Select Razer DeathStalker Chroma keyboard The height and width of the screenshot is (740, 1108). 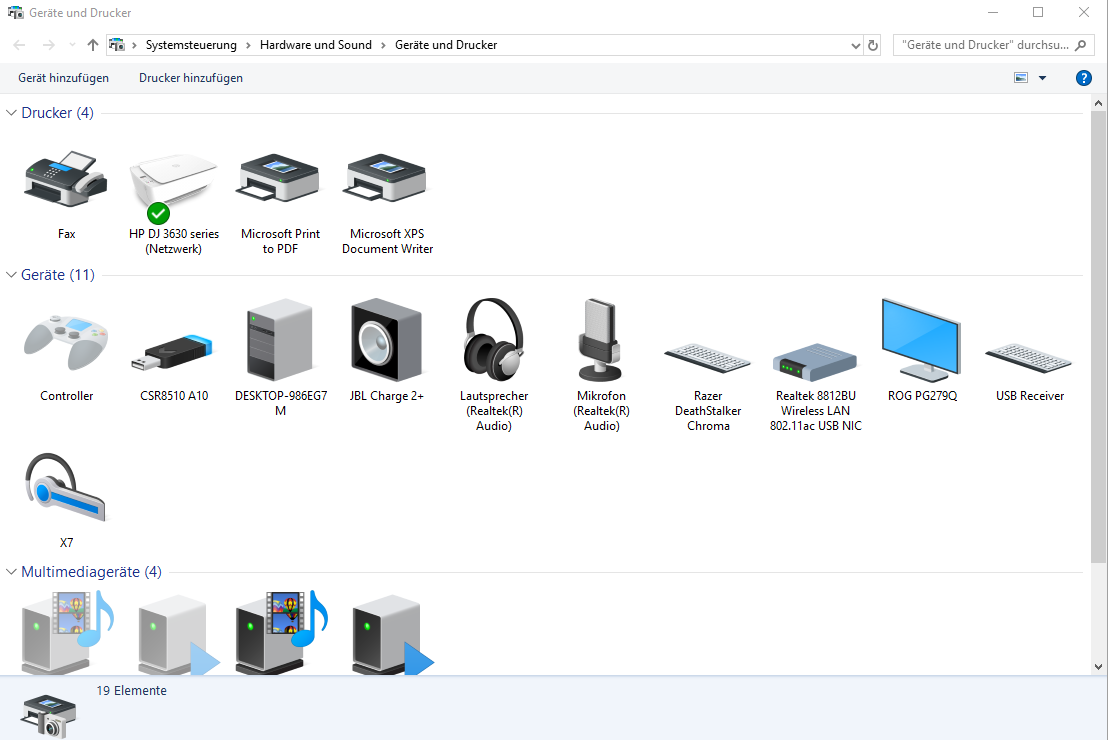tap(707, 357)
